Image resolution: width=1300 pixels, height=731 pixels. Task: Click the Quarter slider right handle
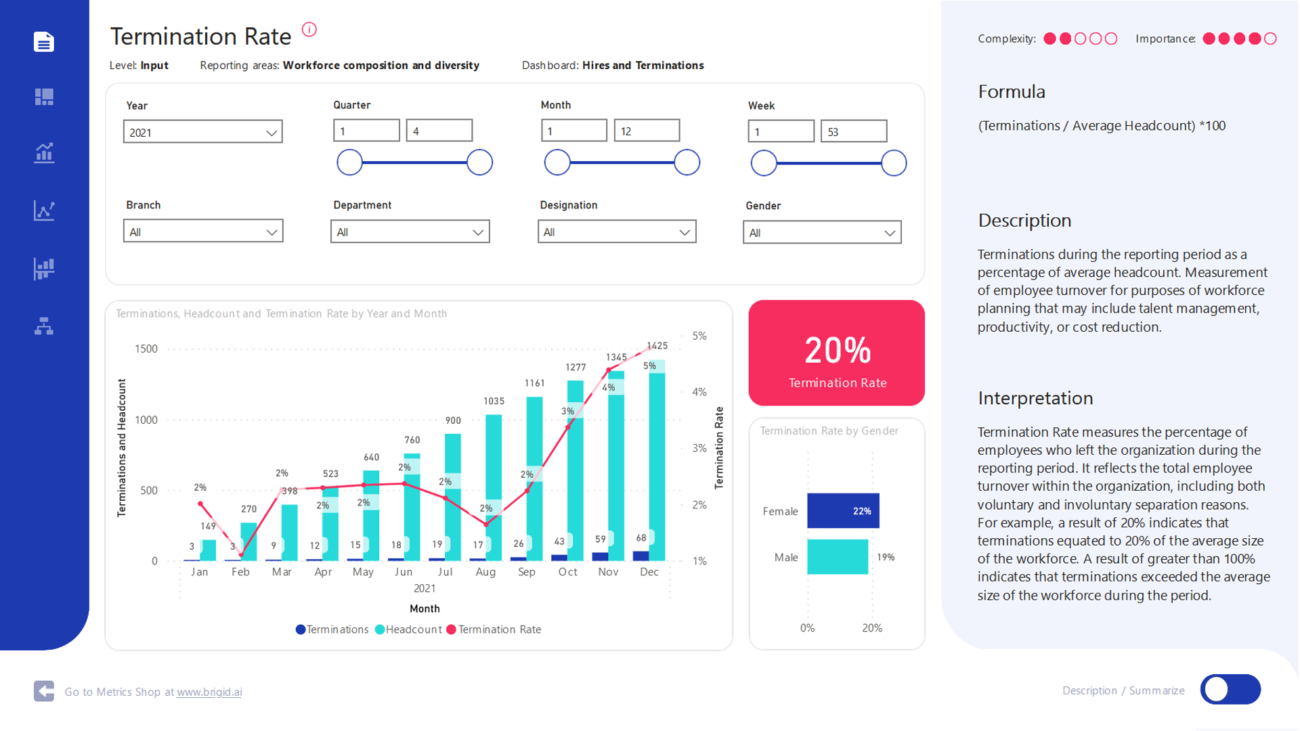[480, 162]
